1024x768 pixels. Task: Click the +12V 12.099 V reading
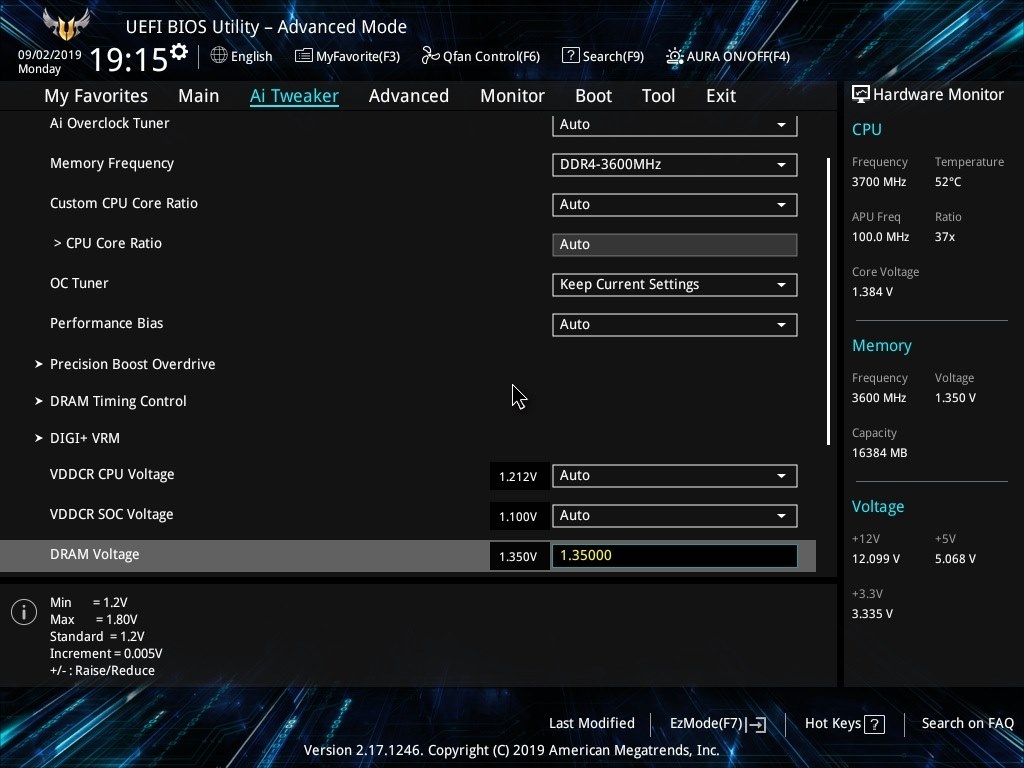876,559
